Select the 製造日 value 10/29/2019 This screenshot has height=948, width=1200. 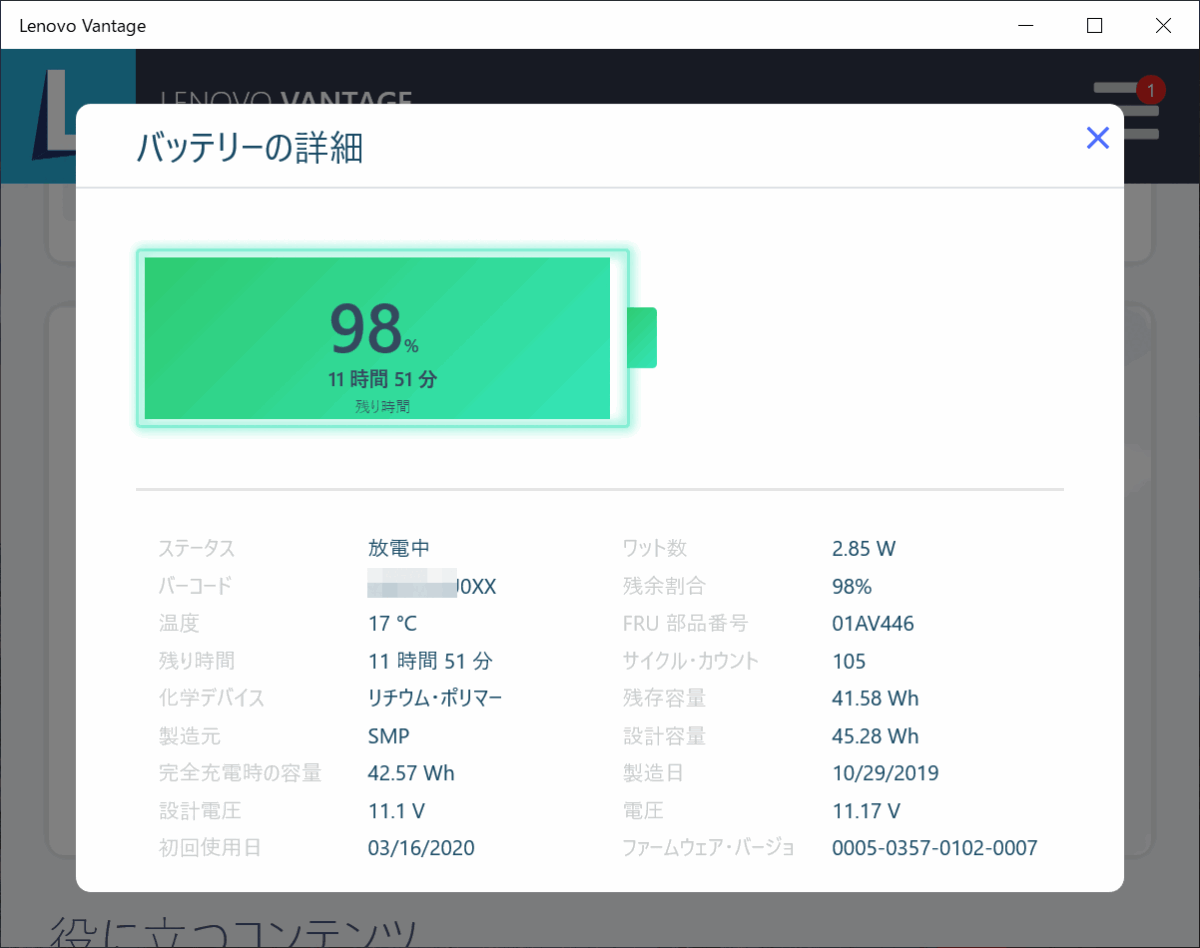pos(885,773)
